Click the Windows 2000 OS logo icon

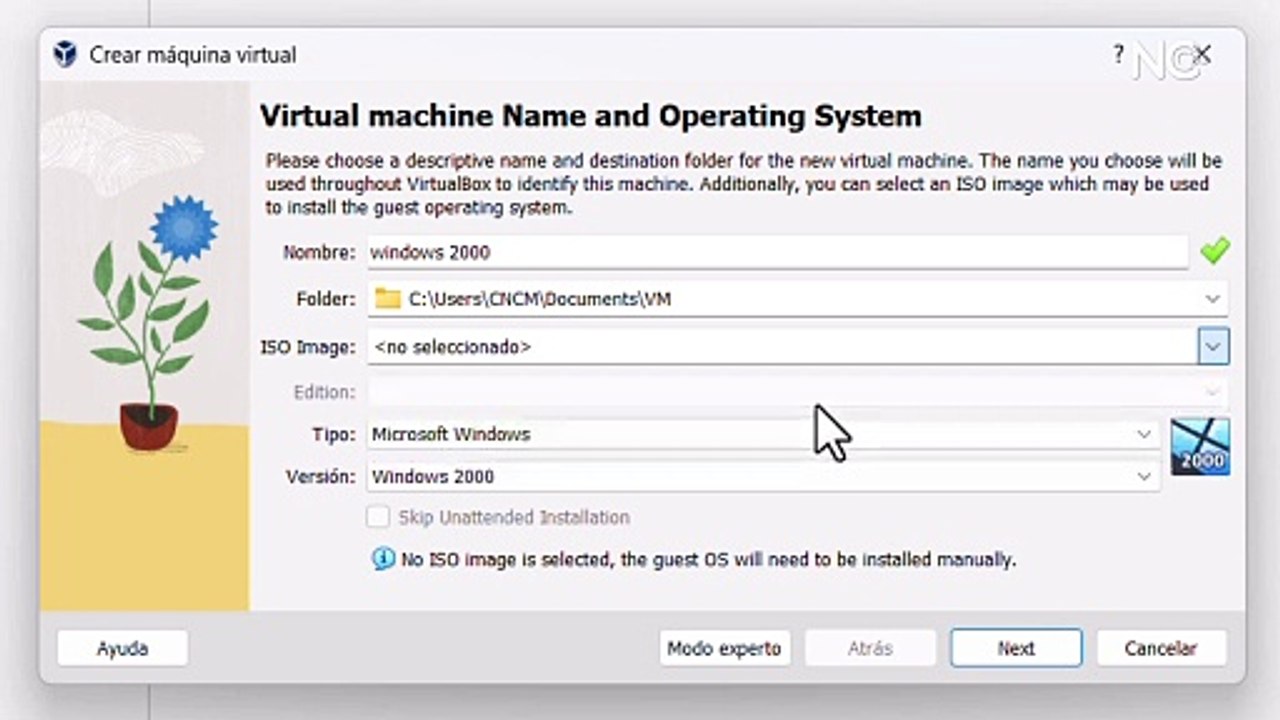(1200, 446)
